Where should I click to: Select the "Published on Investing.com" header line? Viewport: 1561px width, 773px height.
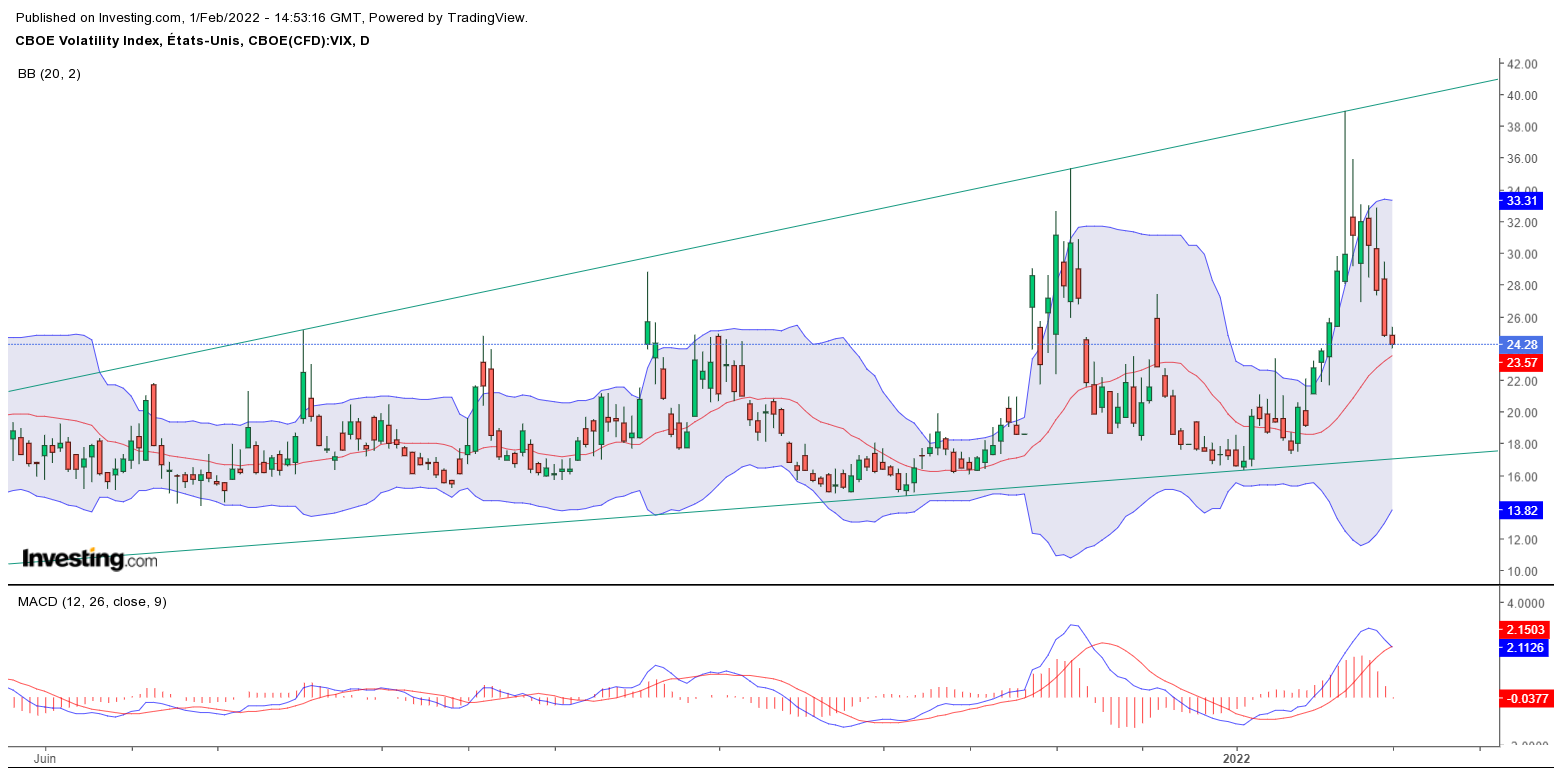tap(272, 18)
